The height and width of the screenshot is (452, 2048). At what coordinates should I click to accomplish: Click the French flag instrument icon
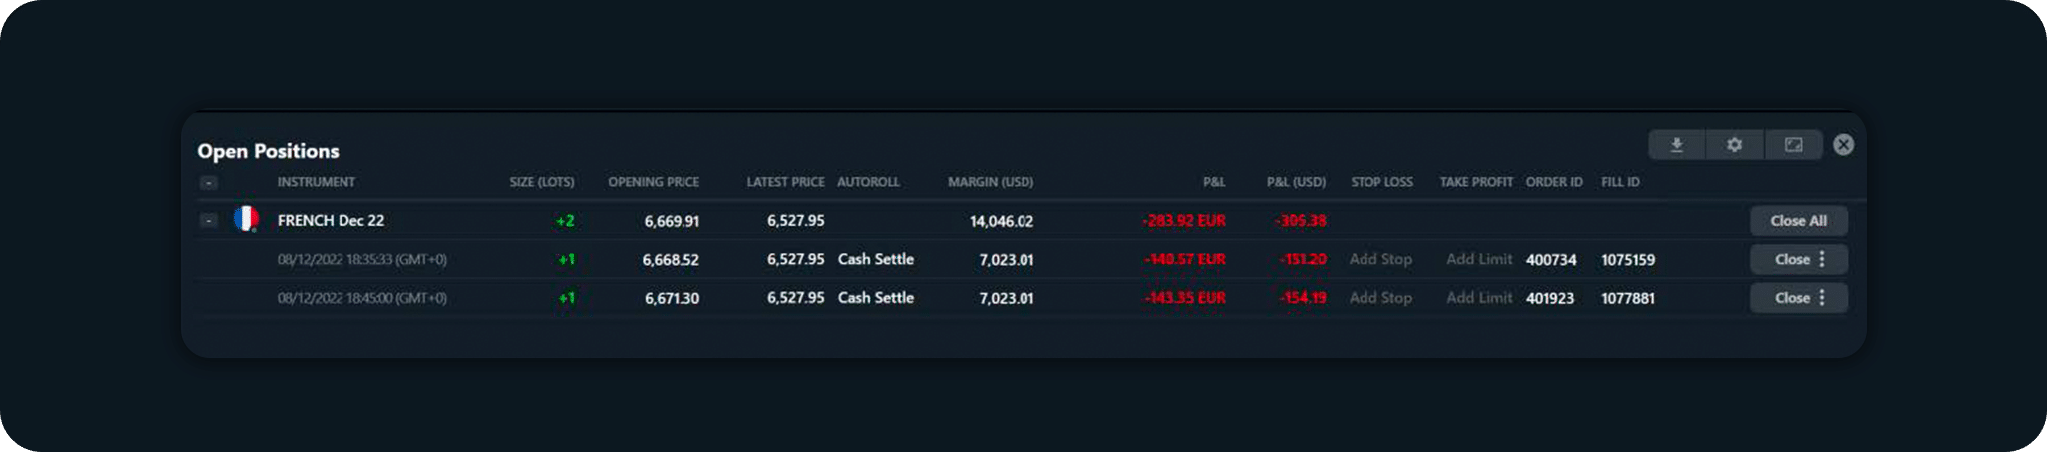tap(246, 219)
